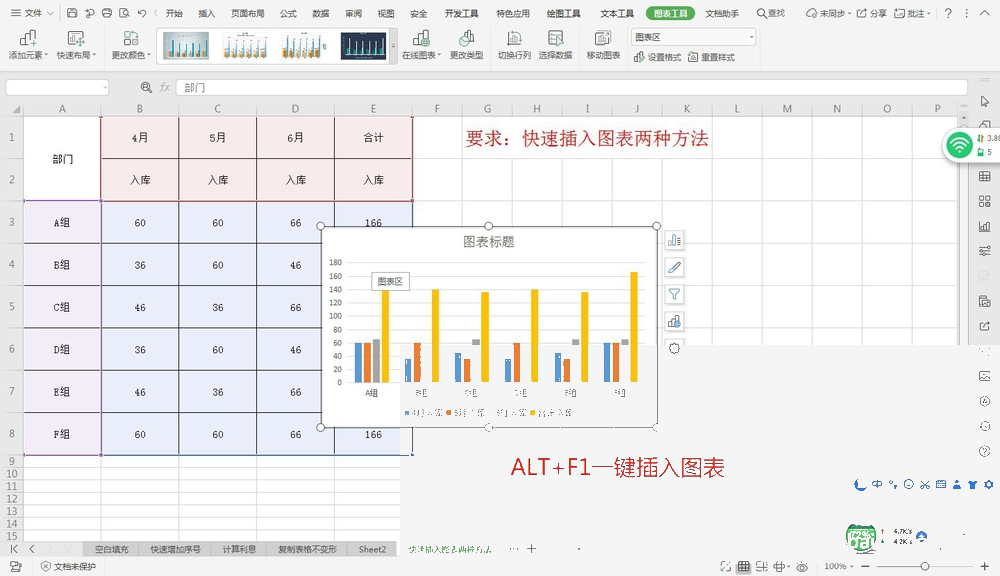The image size is (1000, 576).
Task: Open more options three-dot menu in title bar
Action: [967, 13]
